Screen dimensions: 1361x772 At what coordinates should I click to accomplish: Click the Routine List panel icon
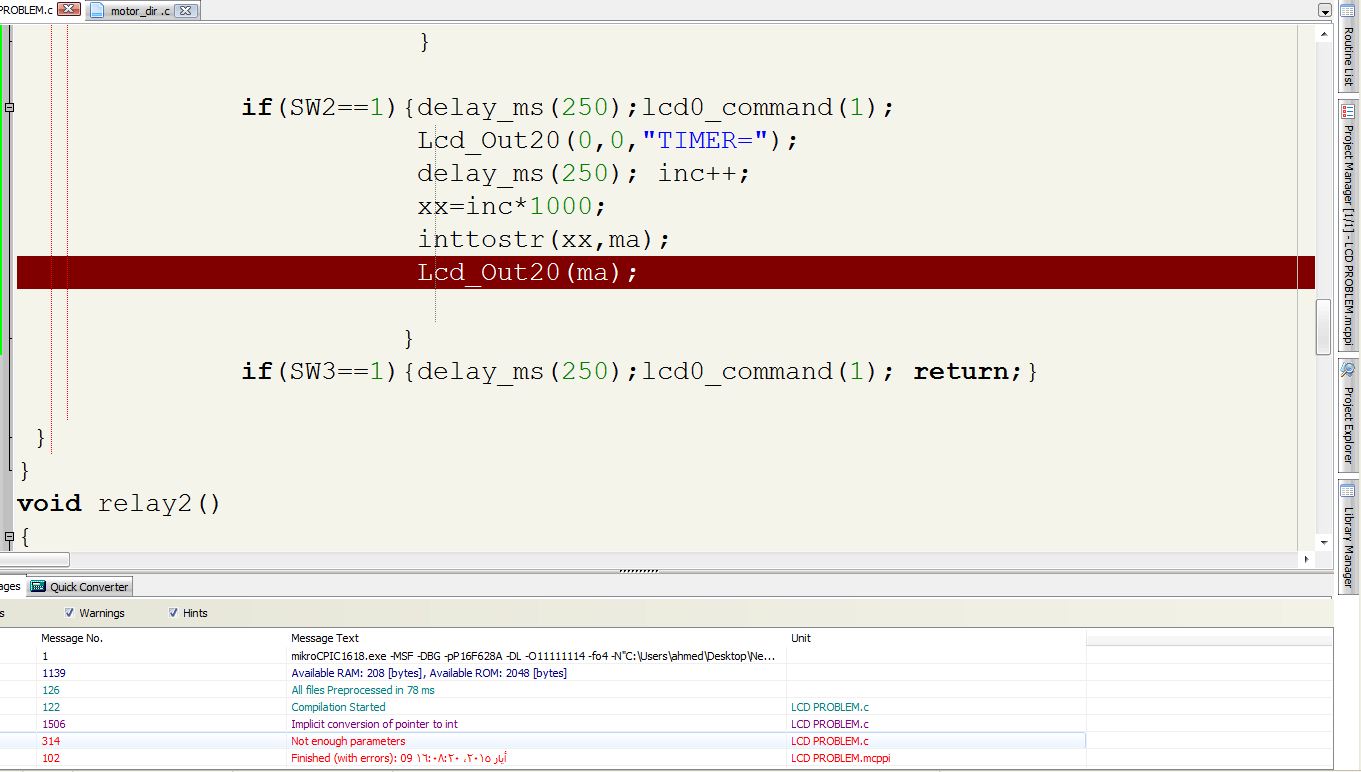[1348, 11]
